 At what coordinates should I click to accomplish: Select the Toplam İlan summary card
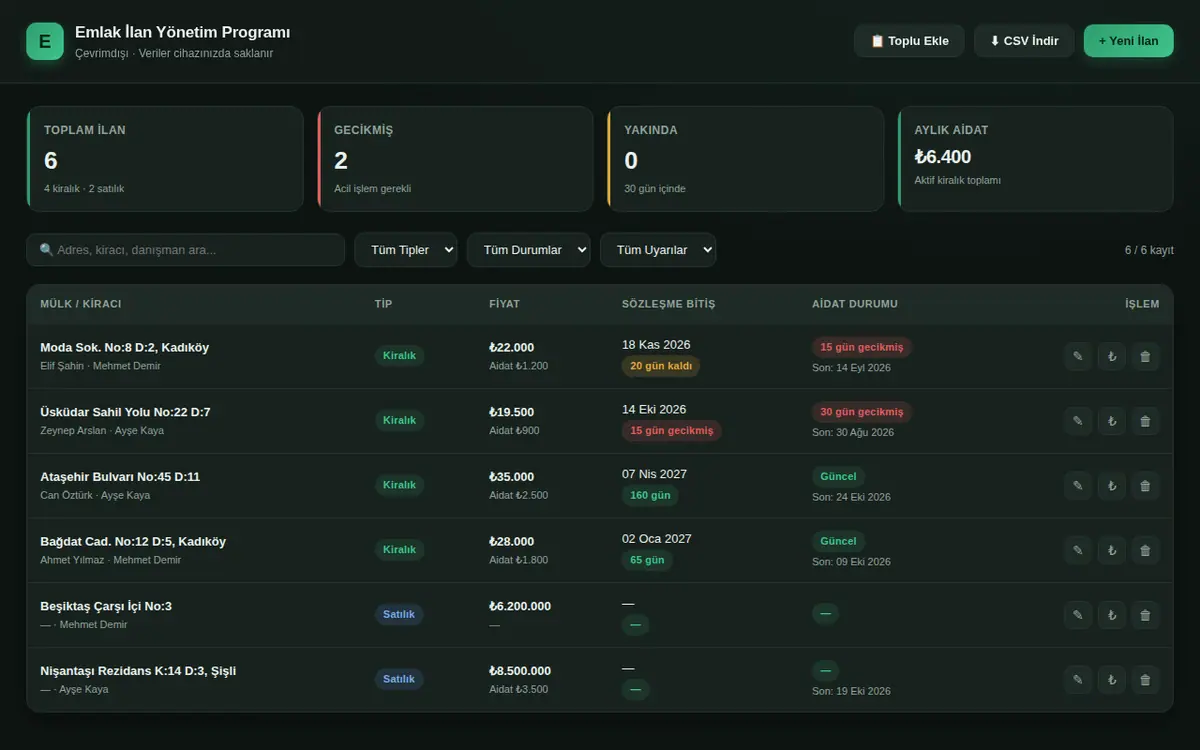click(x=165, y=159)
